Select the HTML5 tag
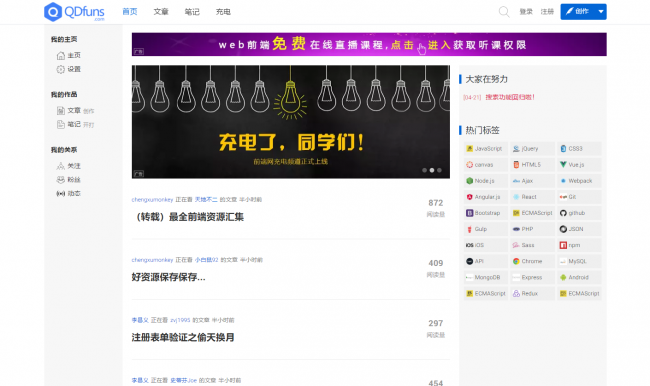 [x=532, y=165]
